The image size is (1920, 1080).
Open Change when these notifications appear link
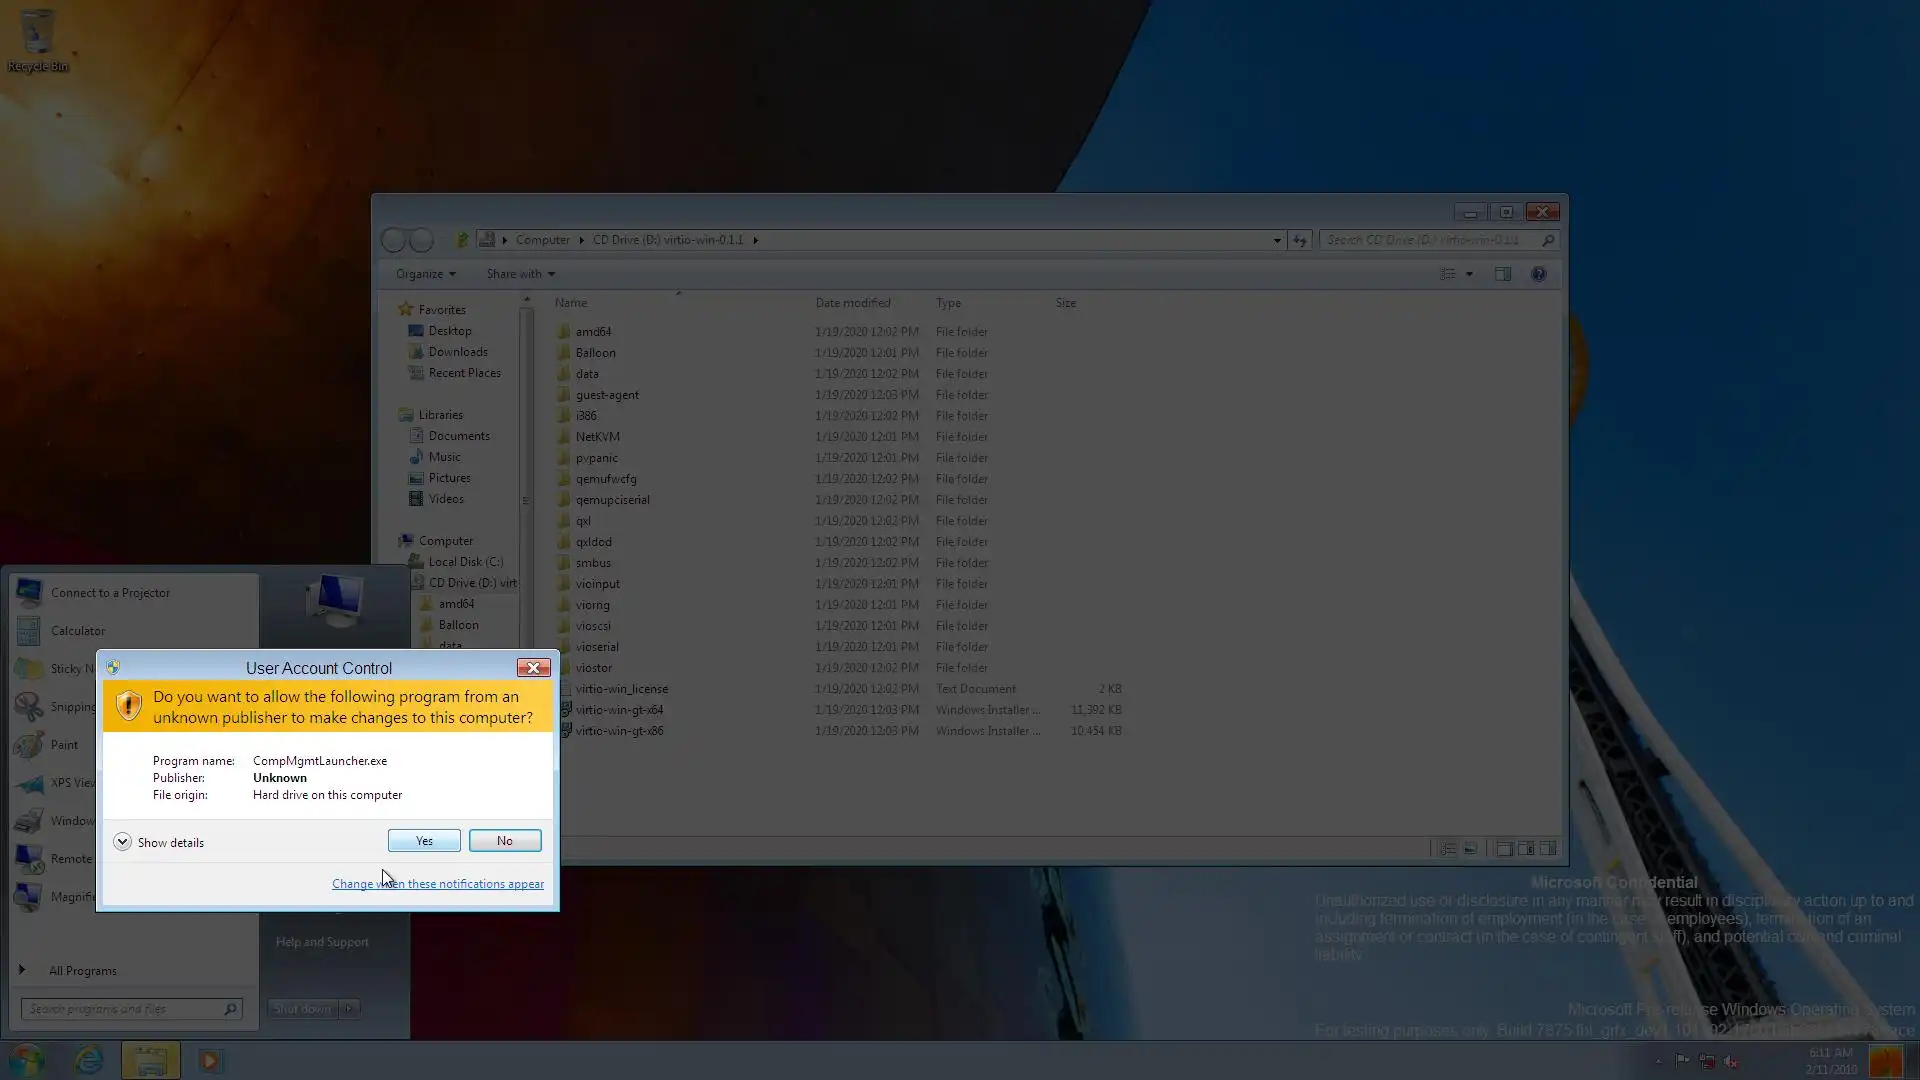[437, 884]
